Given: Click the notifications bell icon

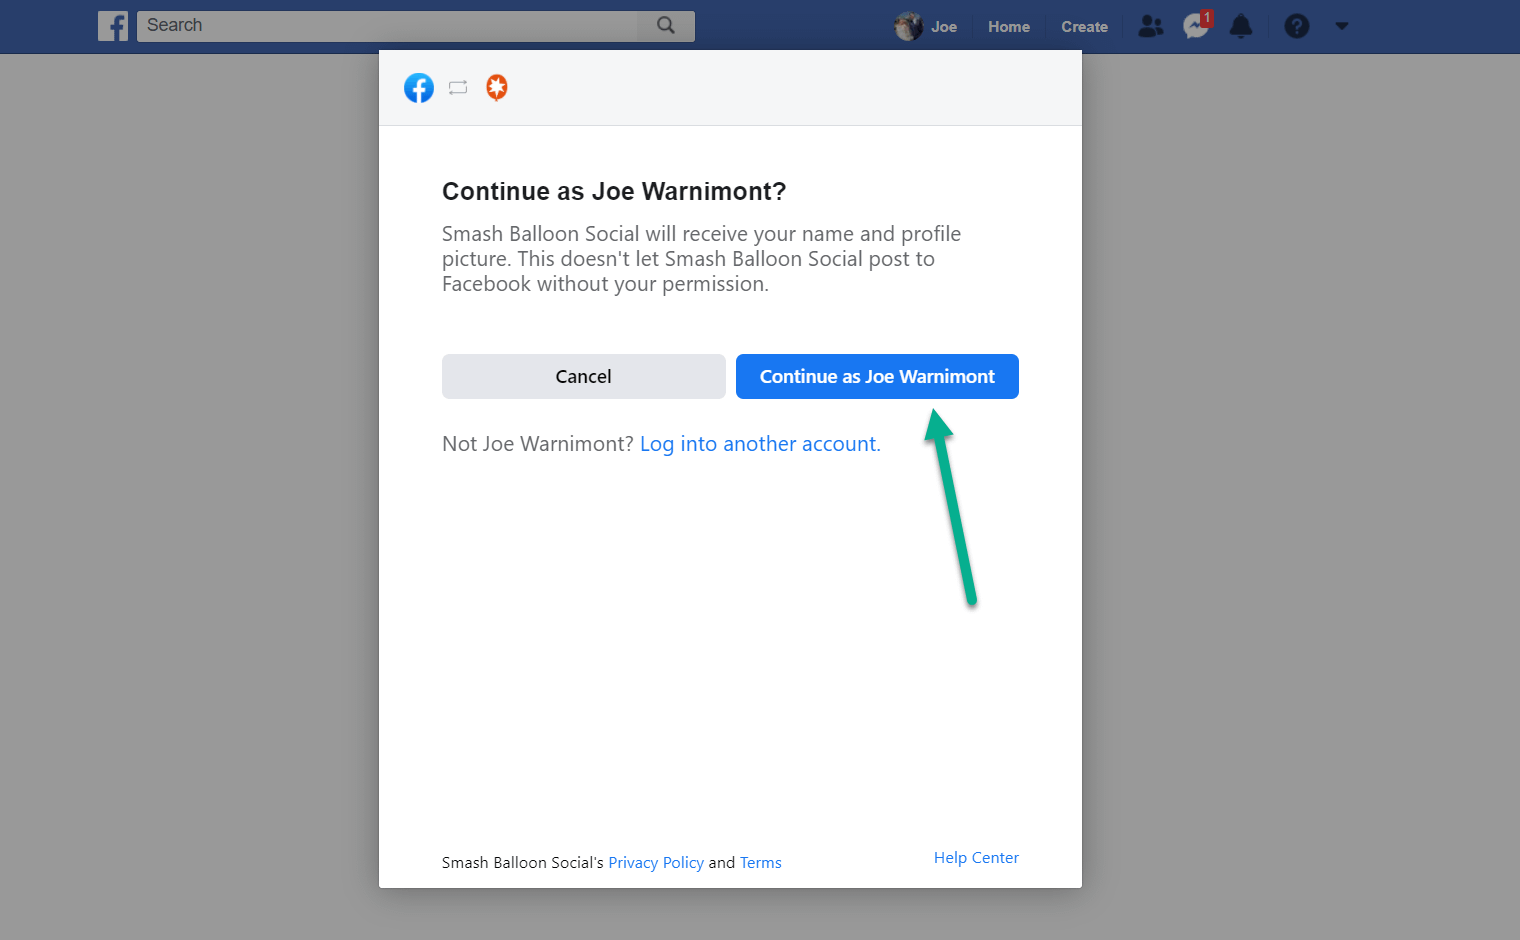Looking at the screenshot, I should tap(1241, 26).
